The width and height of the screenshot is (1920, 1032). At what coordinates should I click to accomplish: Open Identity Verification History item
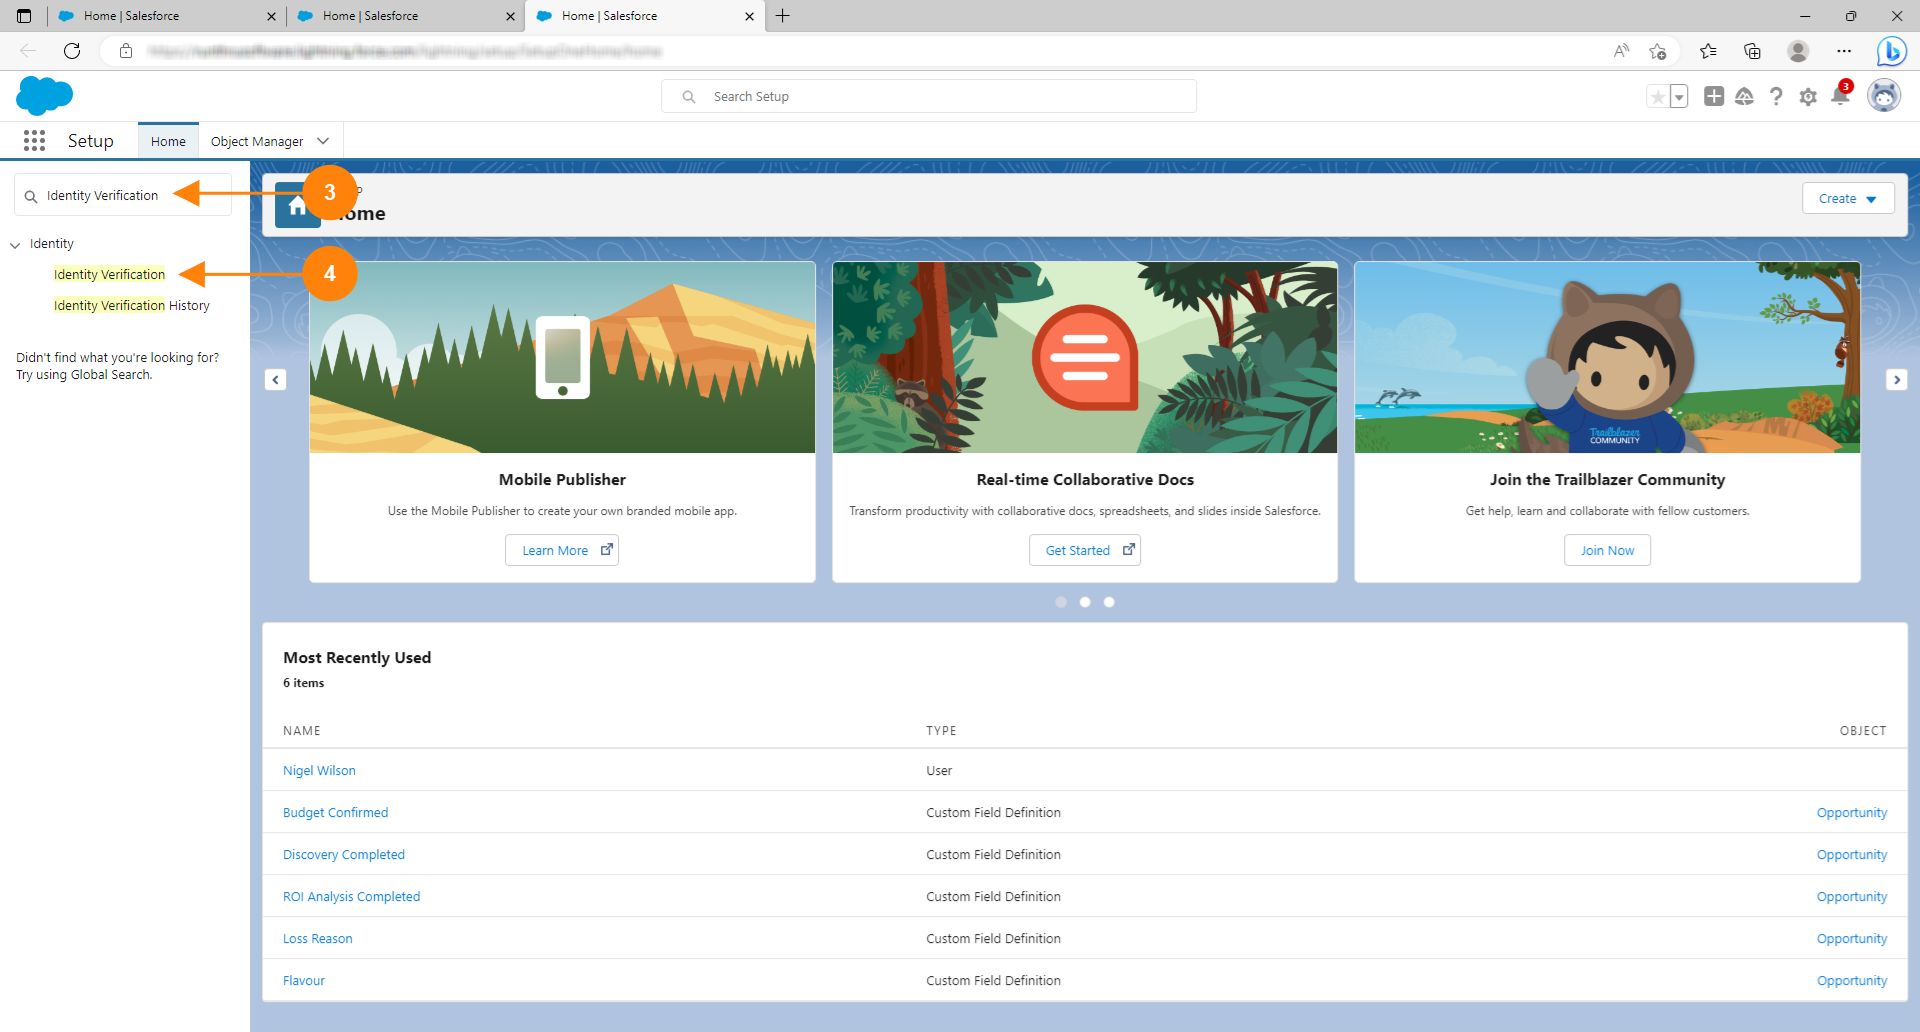132,306
